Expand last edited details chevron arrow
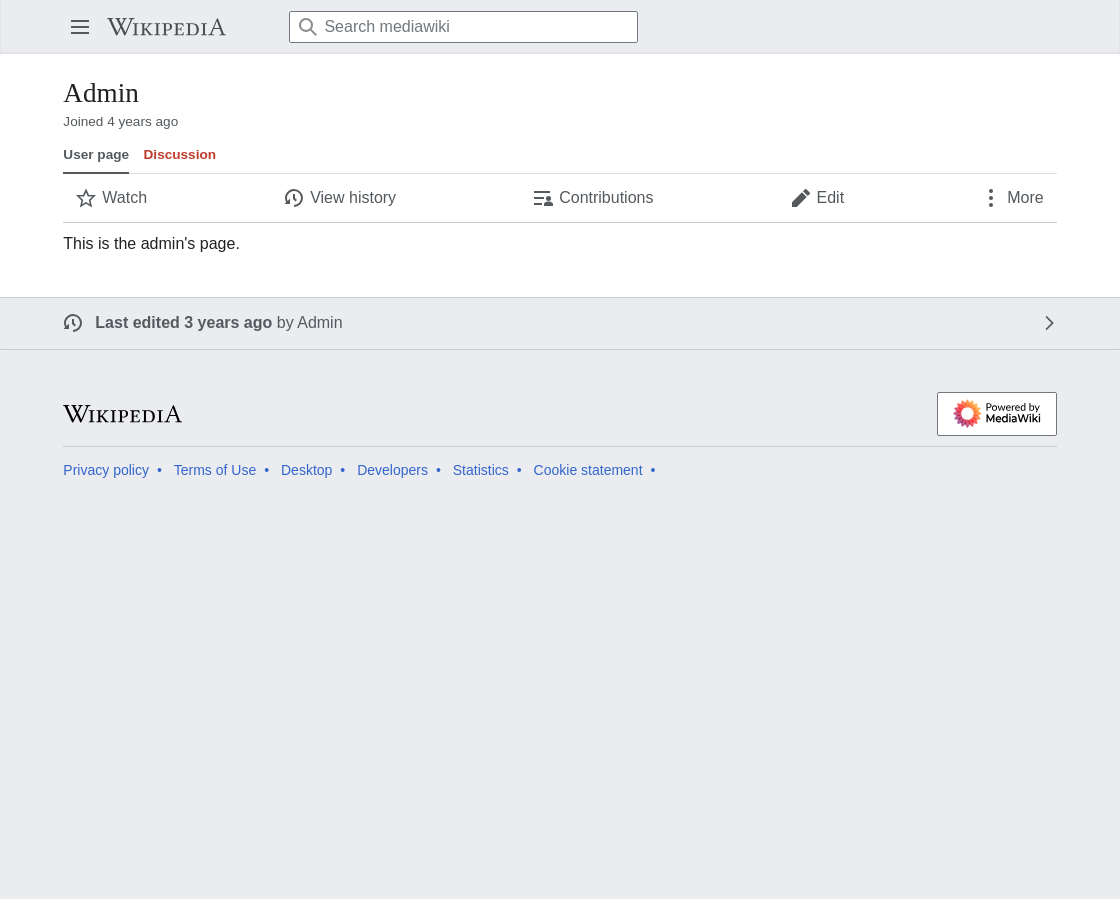The height and width of the screenshot is (900, 1120). click(1049, 323)
